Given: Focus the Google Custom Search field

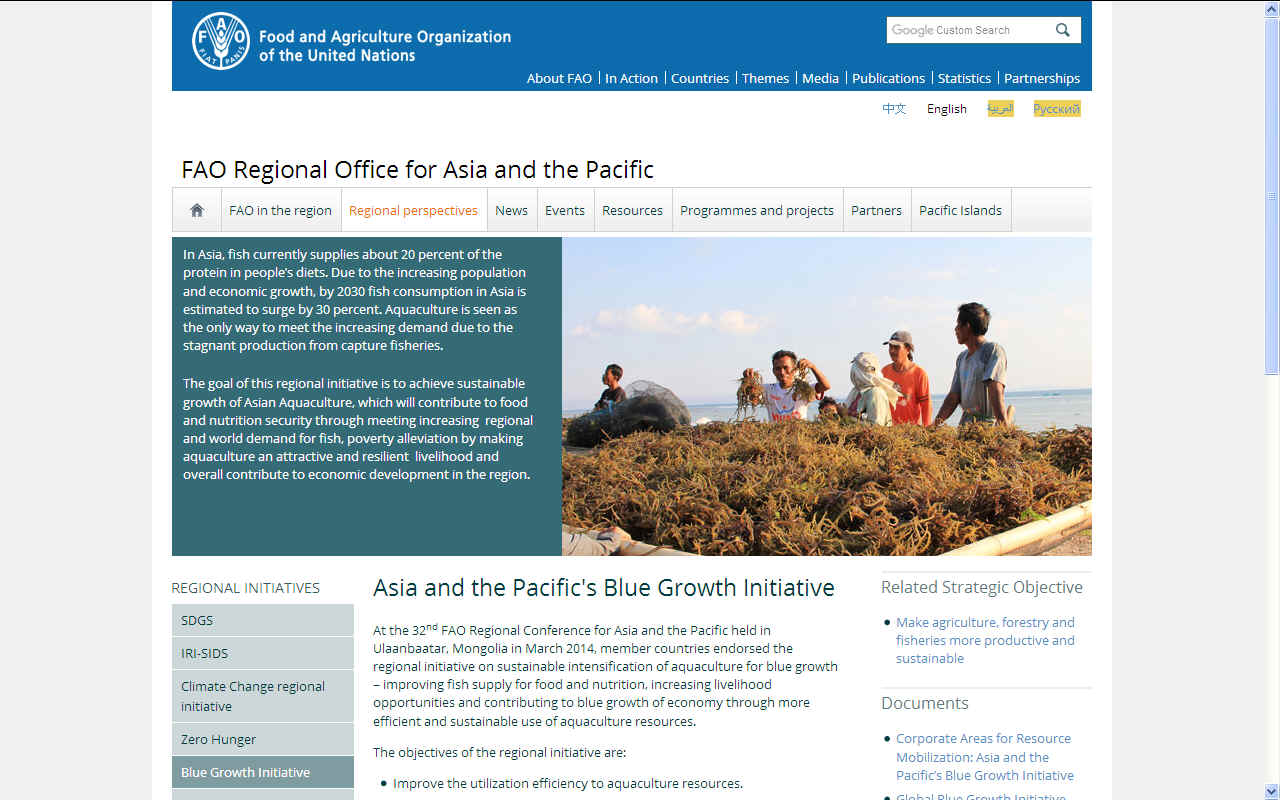Looking at the screenshot, I should [x=966, y=30].
